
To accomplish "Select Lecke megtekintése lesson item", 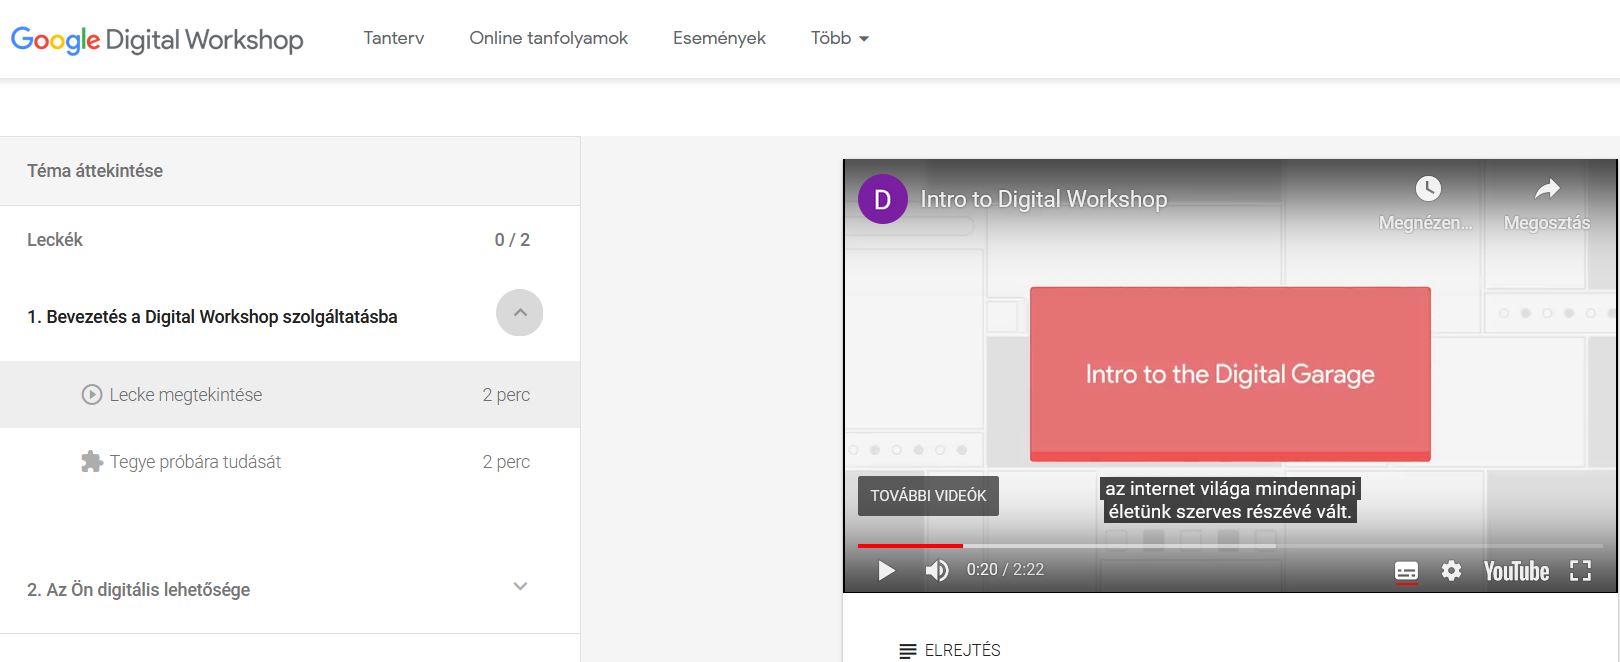I will (290, 395).
